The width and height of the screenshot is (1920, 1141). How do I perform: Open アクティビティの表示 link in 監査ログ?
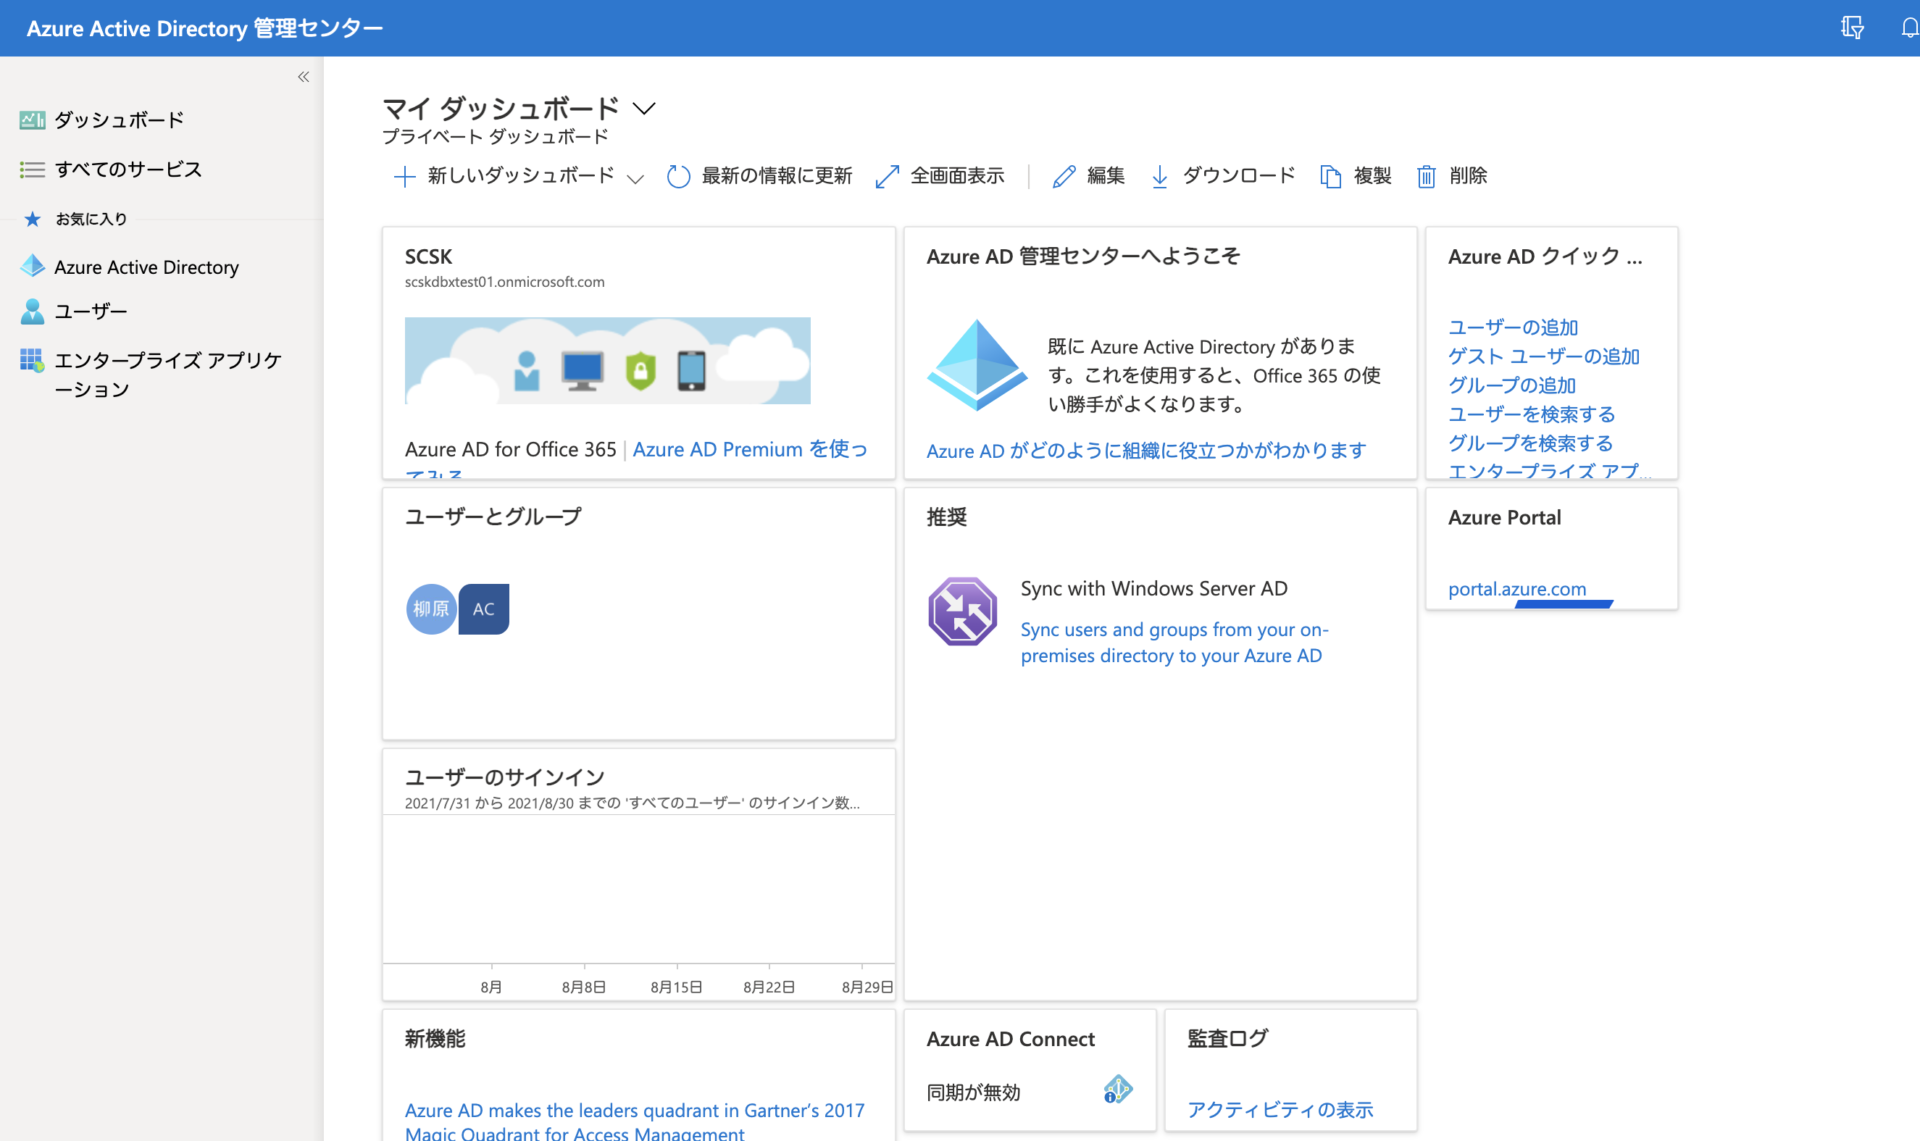pos(1280,1110)
